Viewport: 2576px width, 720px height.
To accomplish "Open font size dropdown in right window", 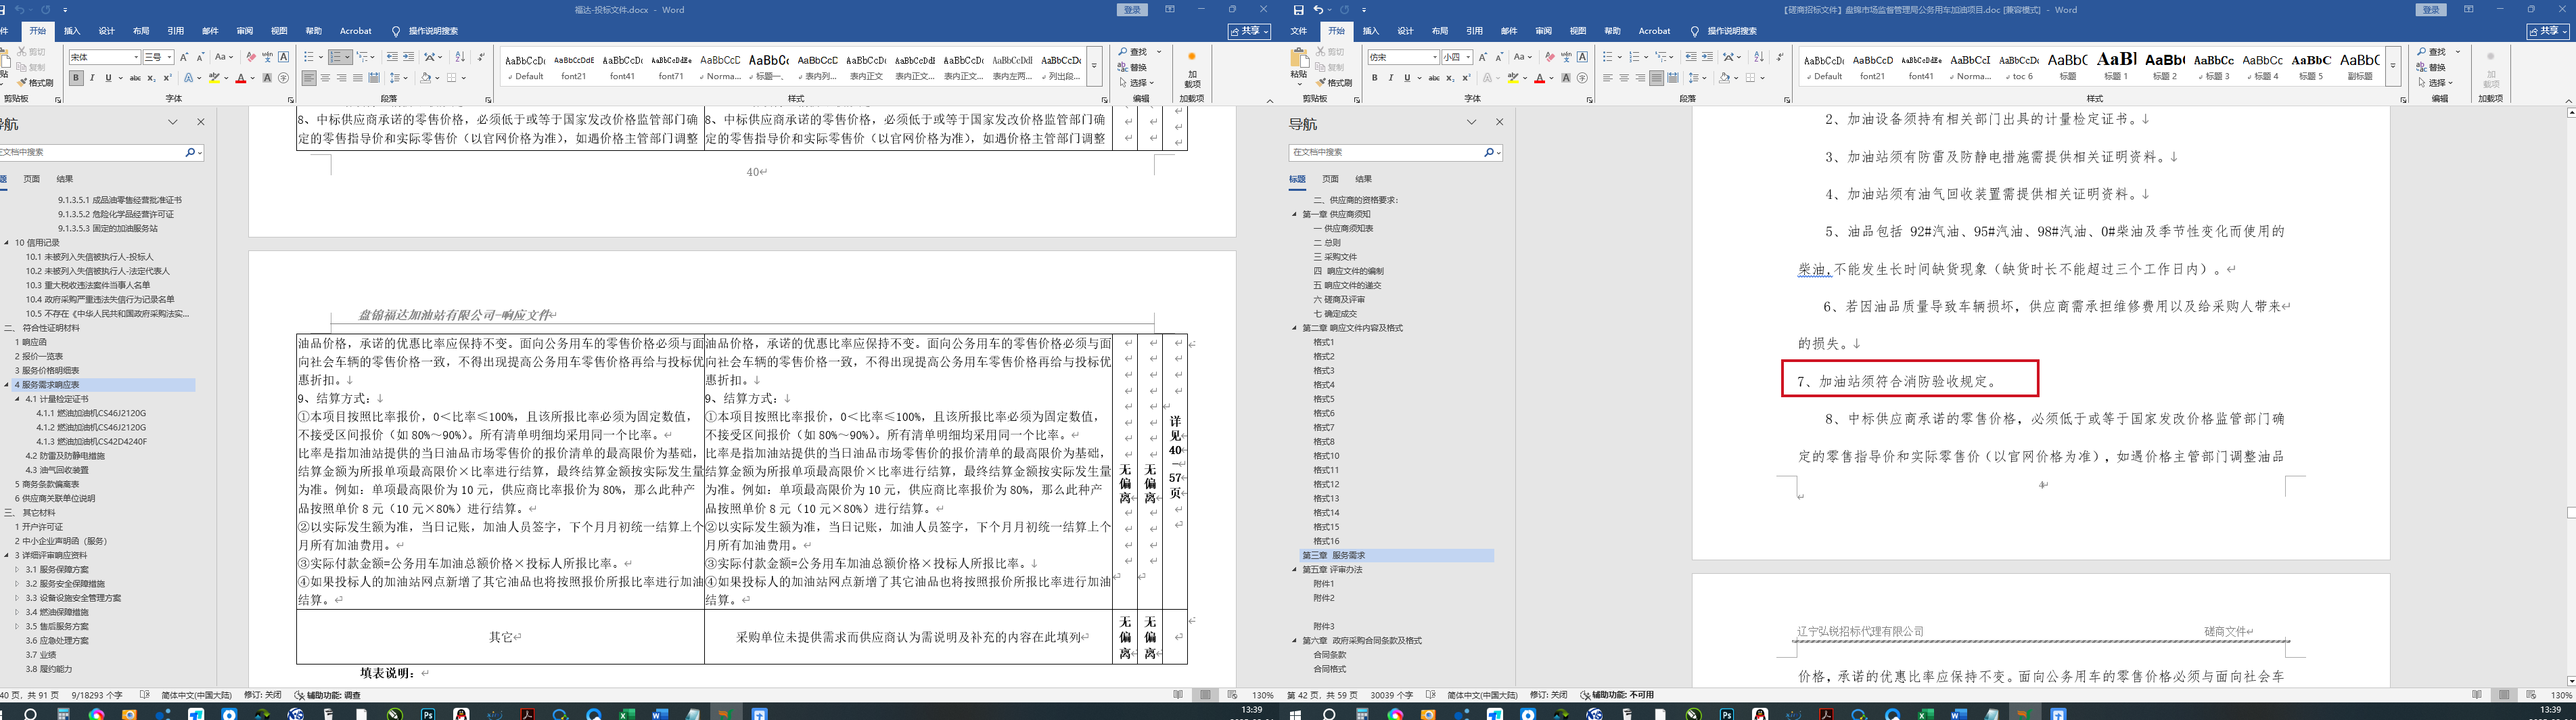I will (1468, 57).
